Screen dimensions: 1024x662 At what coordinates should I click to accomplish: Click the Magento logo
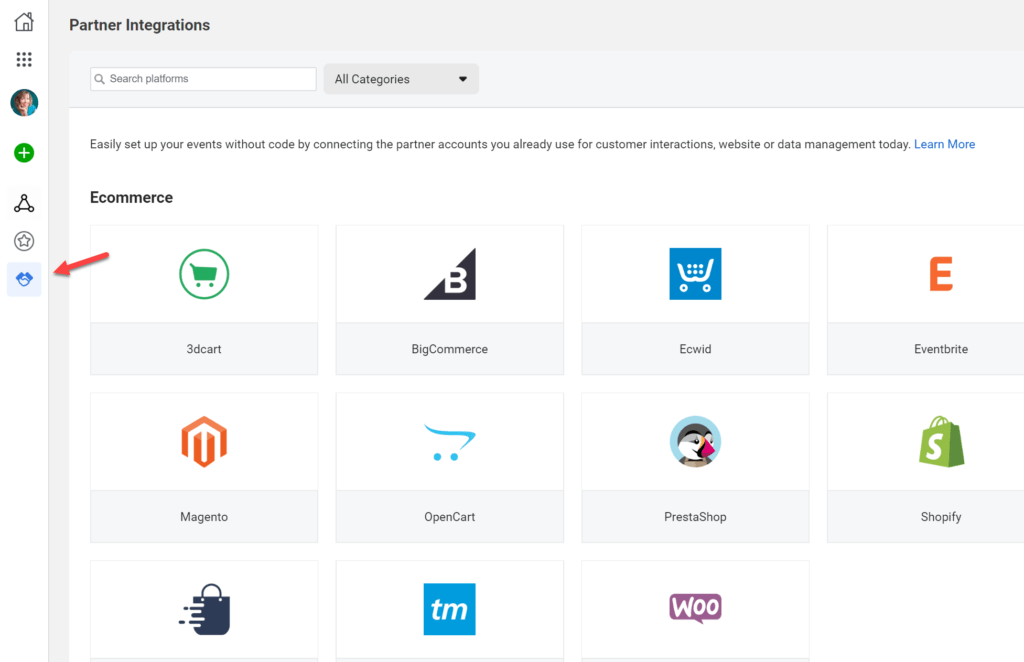(x=204, y=441)
